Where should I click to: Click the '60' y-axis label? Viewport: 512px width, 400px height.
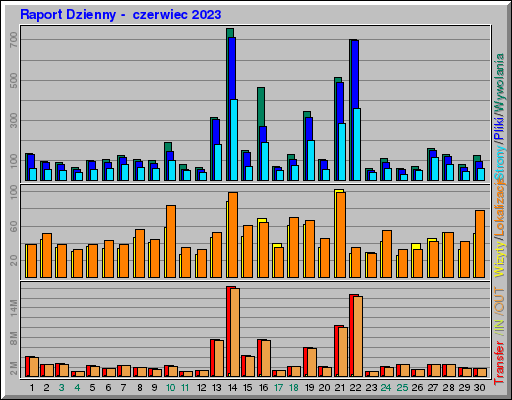pyautogui.click(x=14, y=227)
